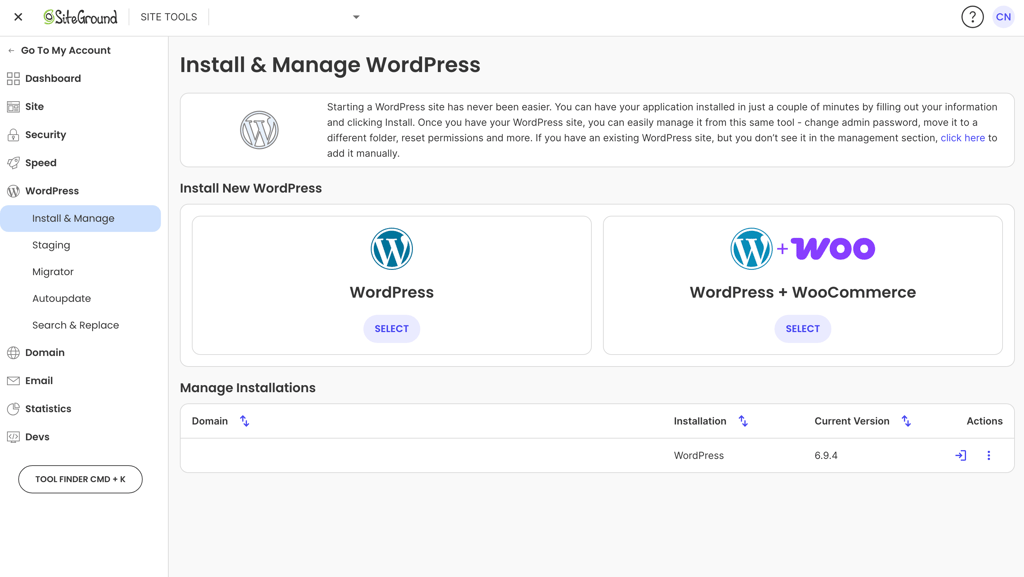Open the site selector dropdown arrow

pyautogui.click(x=356, y=17)
